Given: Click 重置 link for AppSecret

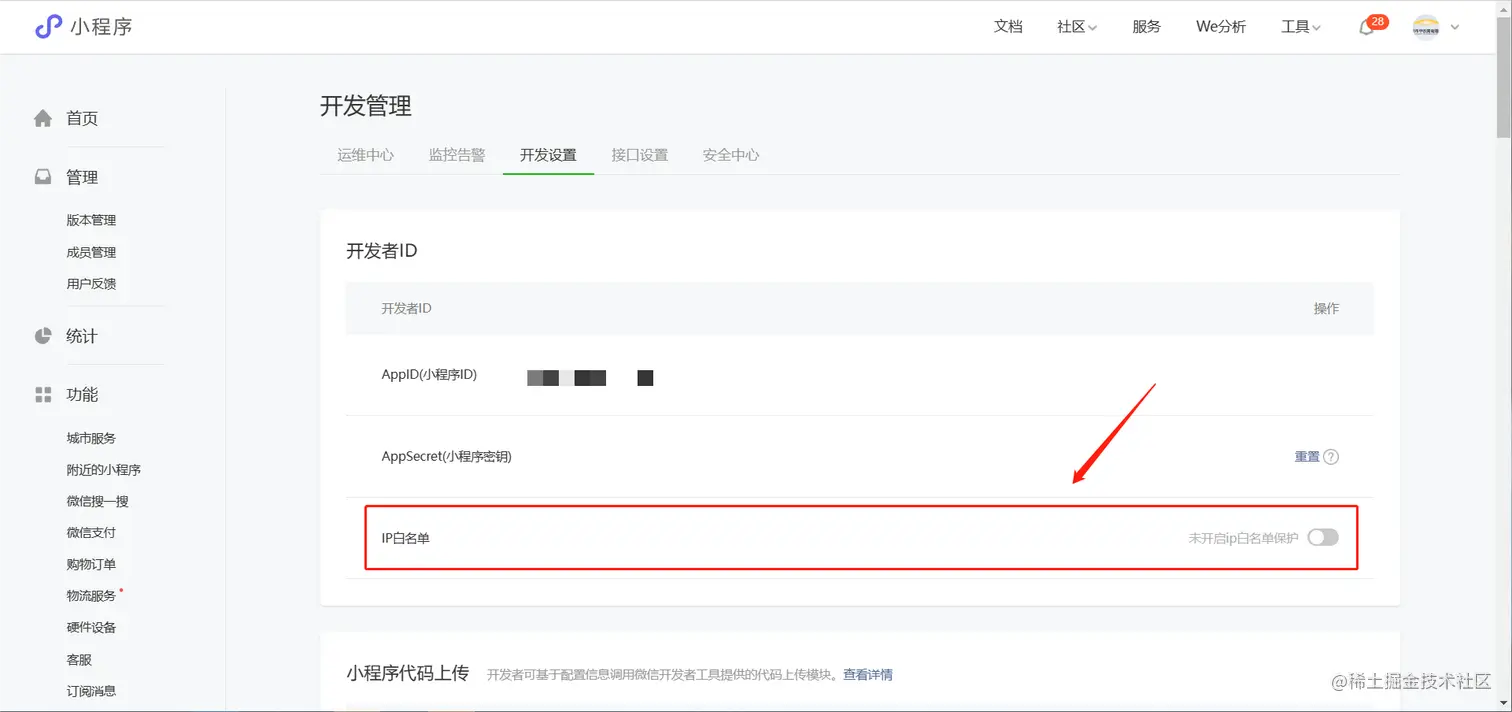Looking at the screenshot, I should coord(1307,457).
